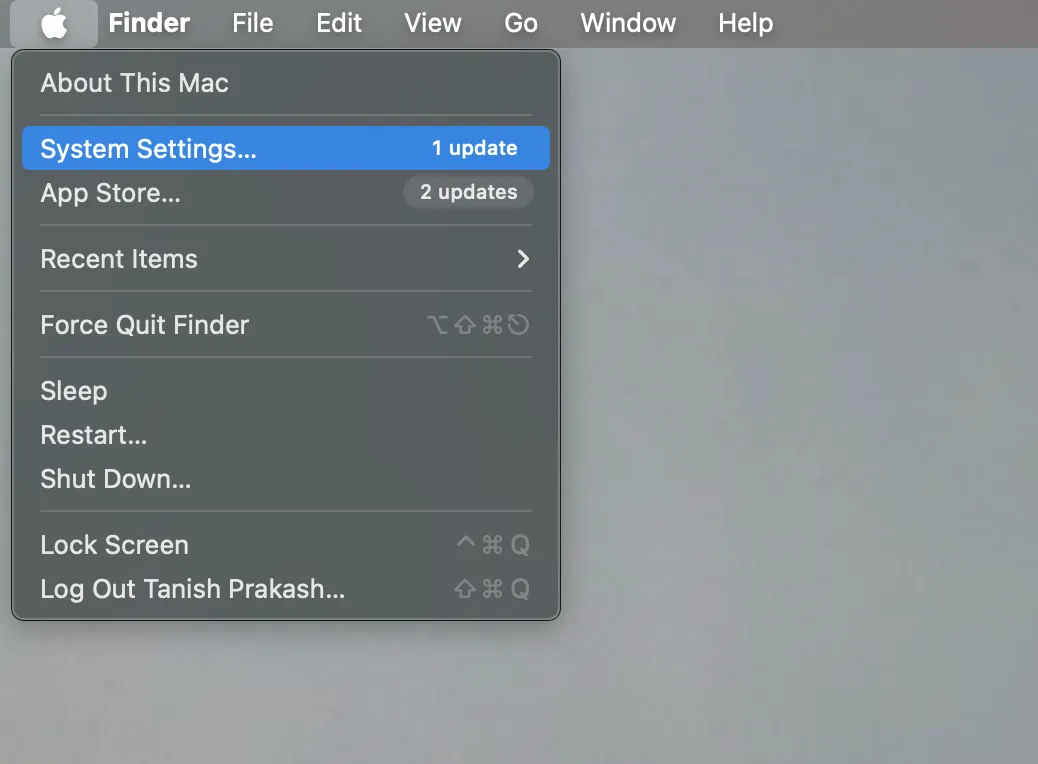Open App Store… from Apple menu
Screen dimensions: 1038x764
point(286,193)
